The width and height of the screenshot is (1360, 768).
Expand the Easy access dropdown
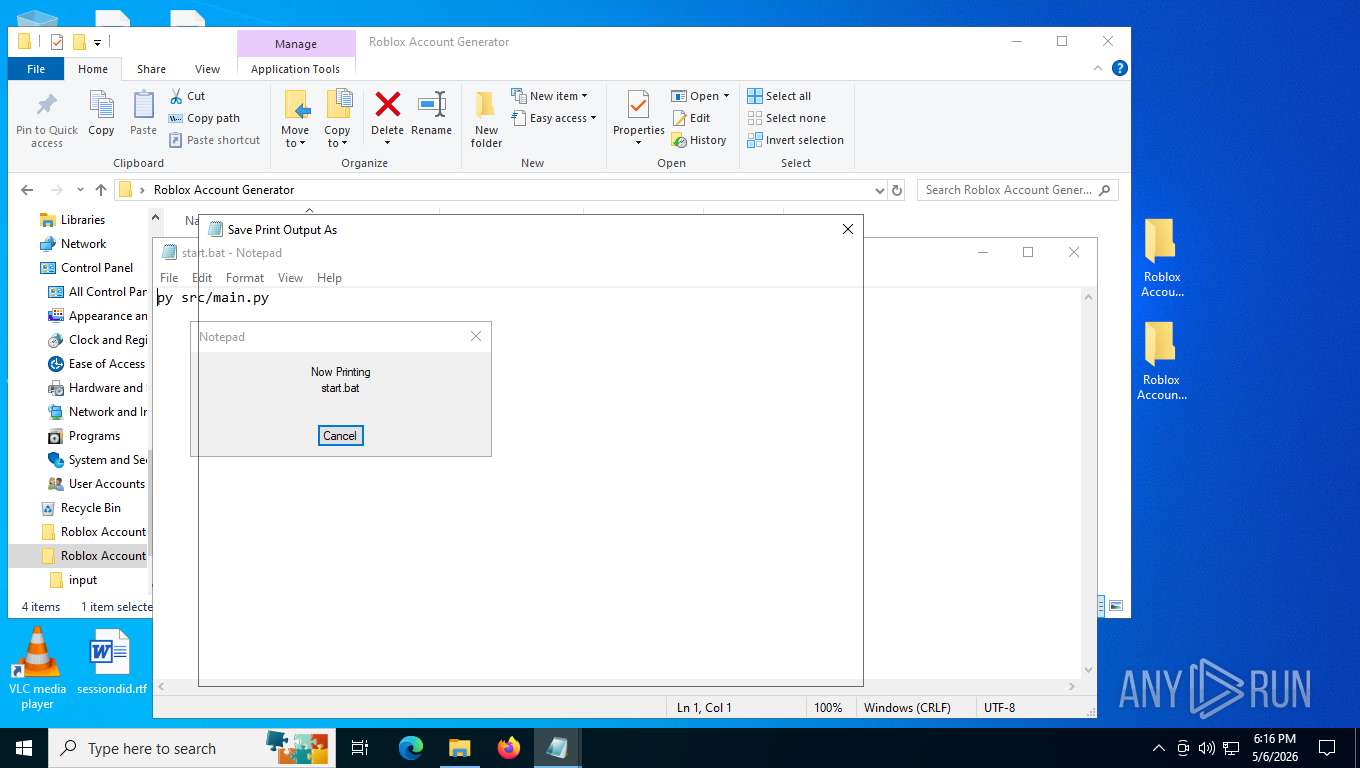click(x=553, y=118)
